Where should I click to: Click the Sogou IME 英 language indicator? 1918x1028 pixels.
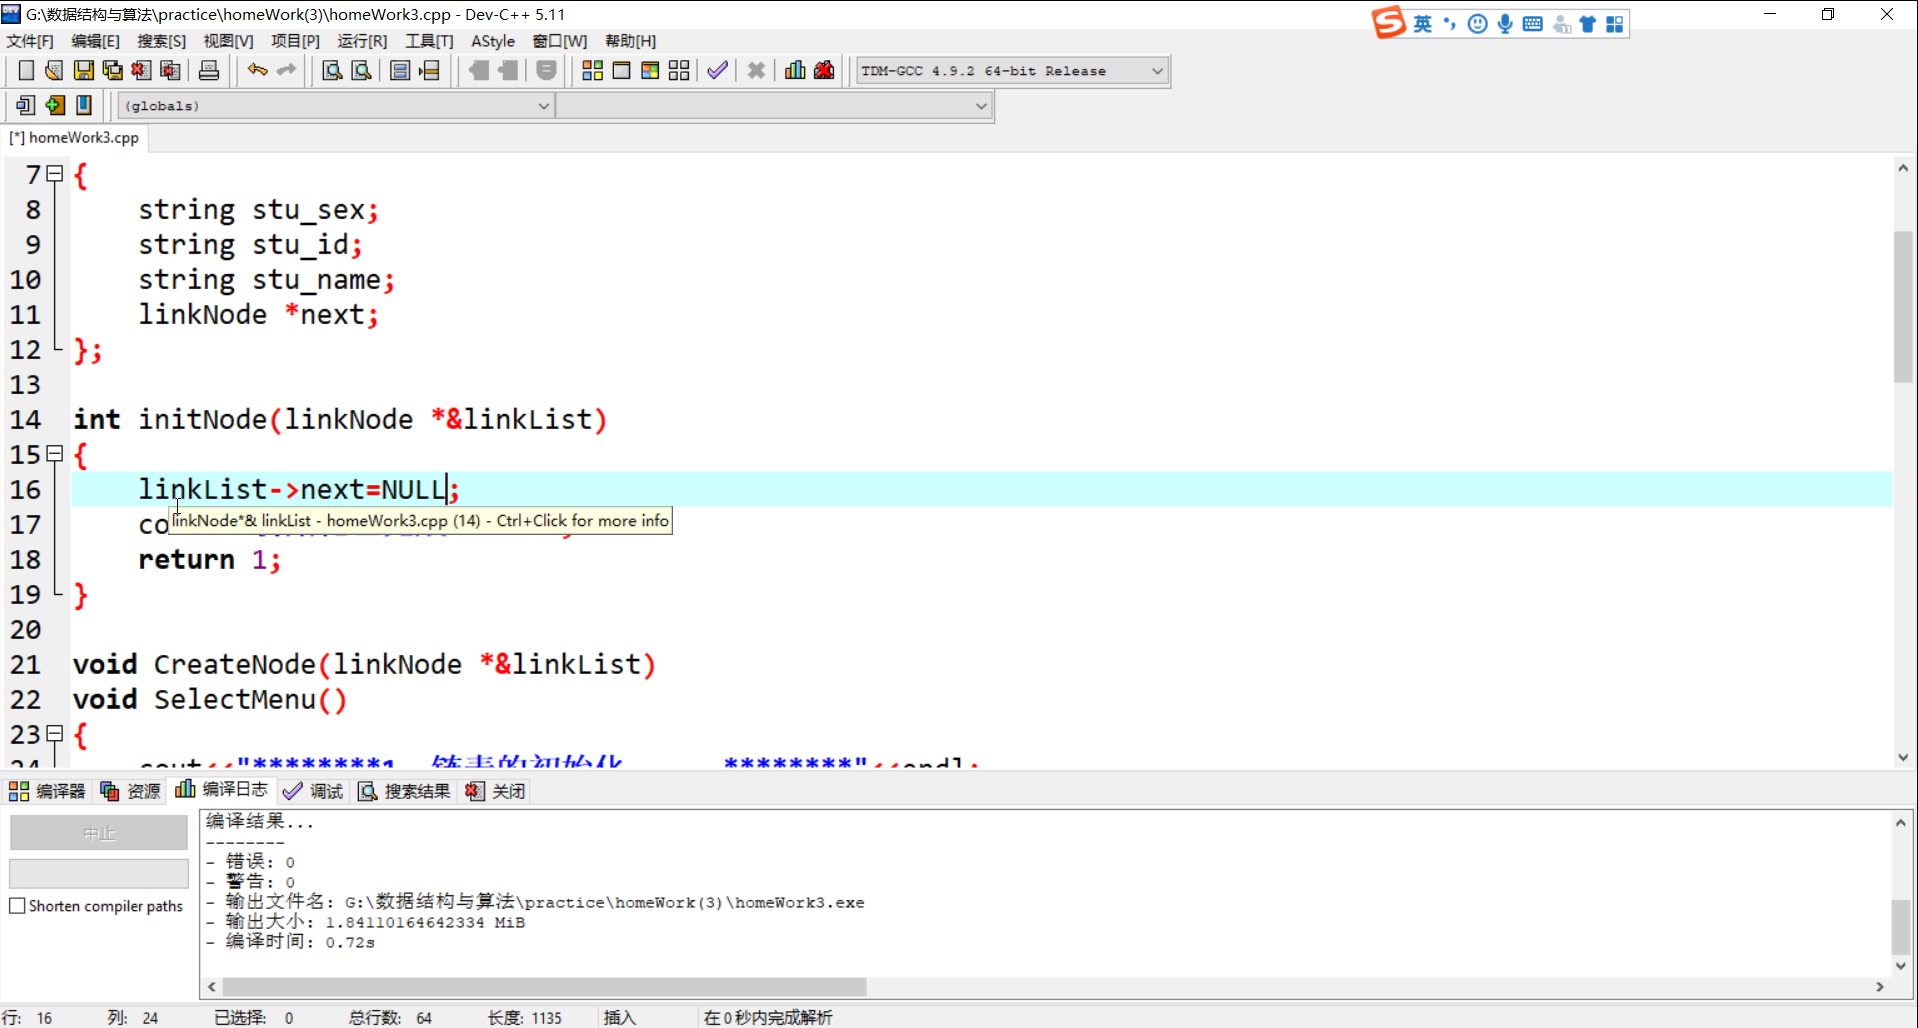coord(1422,24)
